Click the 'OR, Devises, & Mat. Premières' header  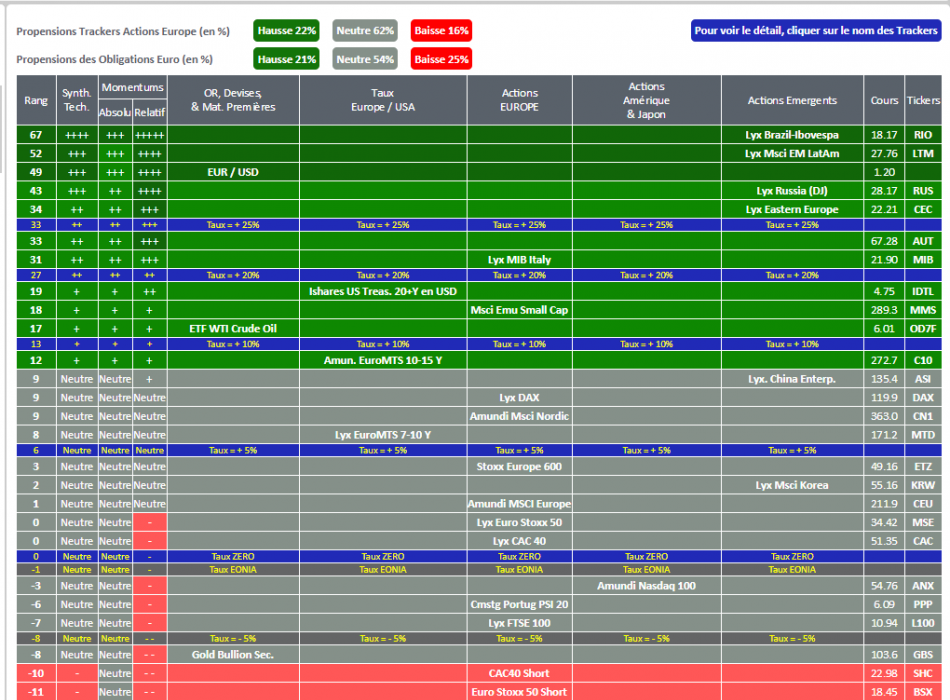tap(233, 101)
